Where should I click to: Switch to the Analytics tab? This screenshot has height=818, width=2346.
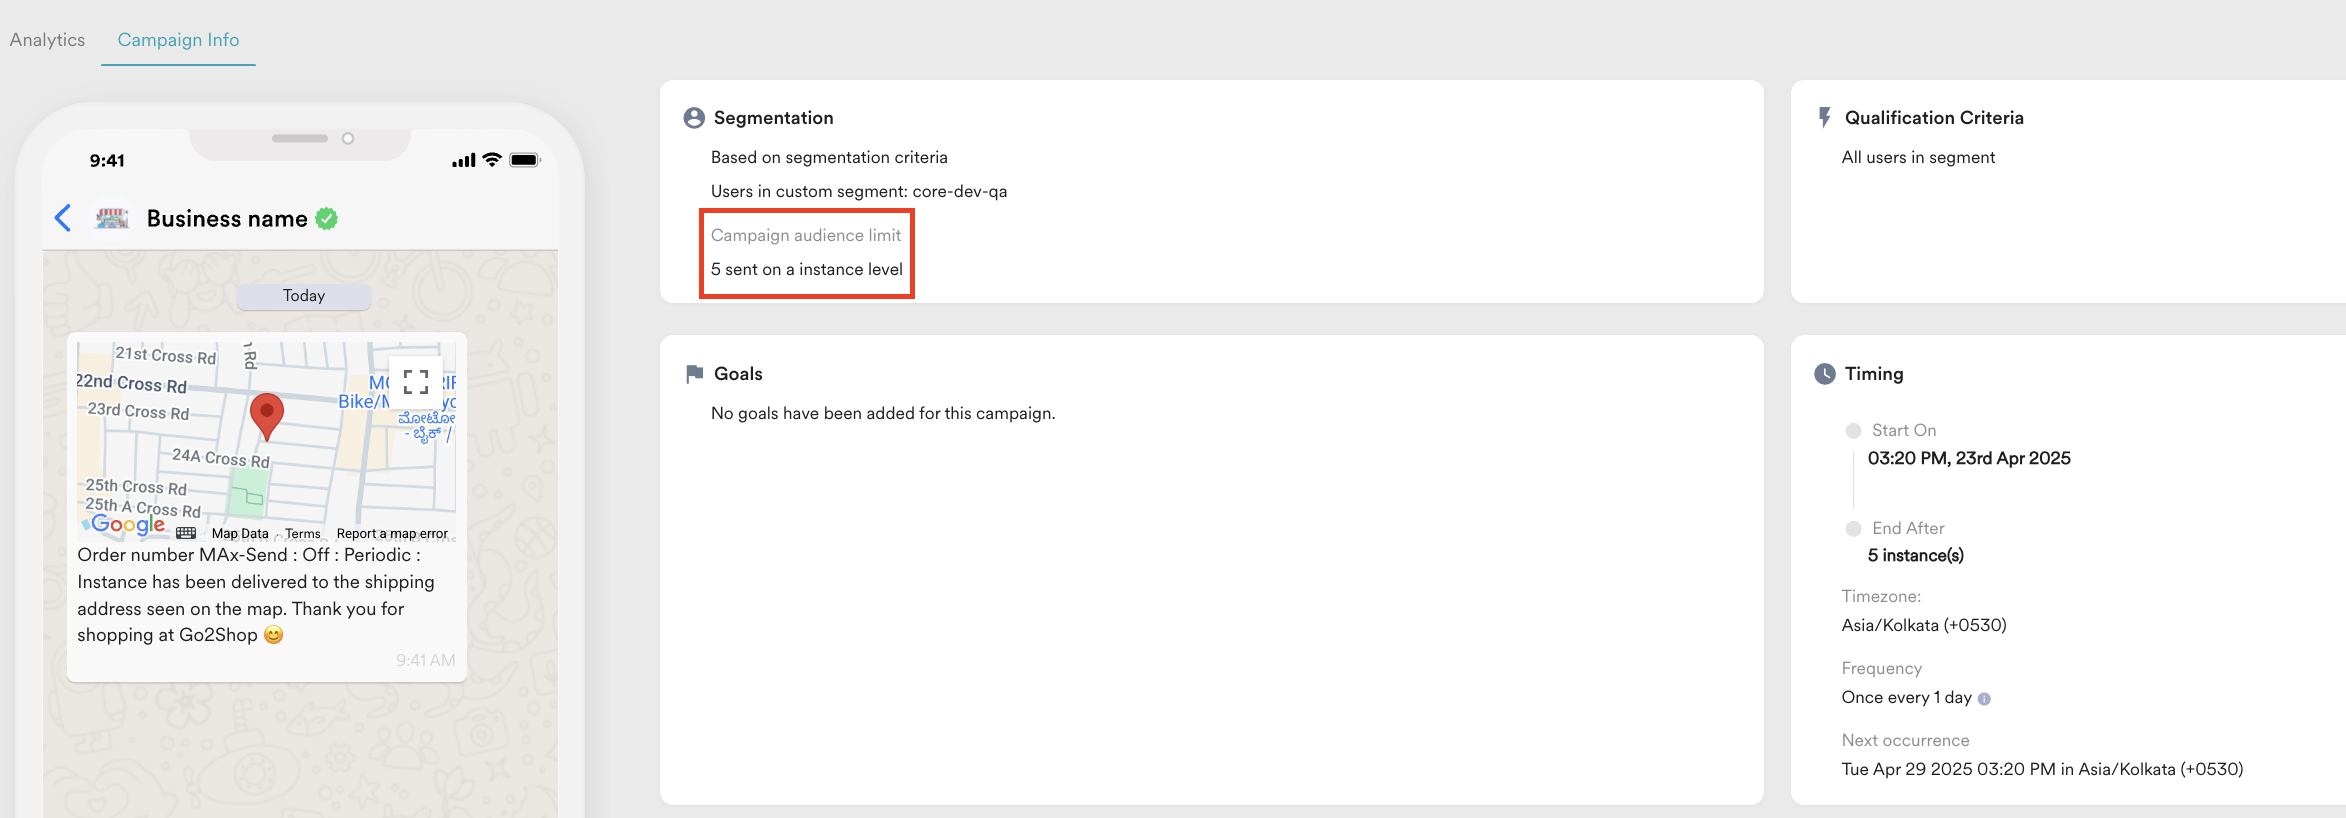point(47,40)
